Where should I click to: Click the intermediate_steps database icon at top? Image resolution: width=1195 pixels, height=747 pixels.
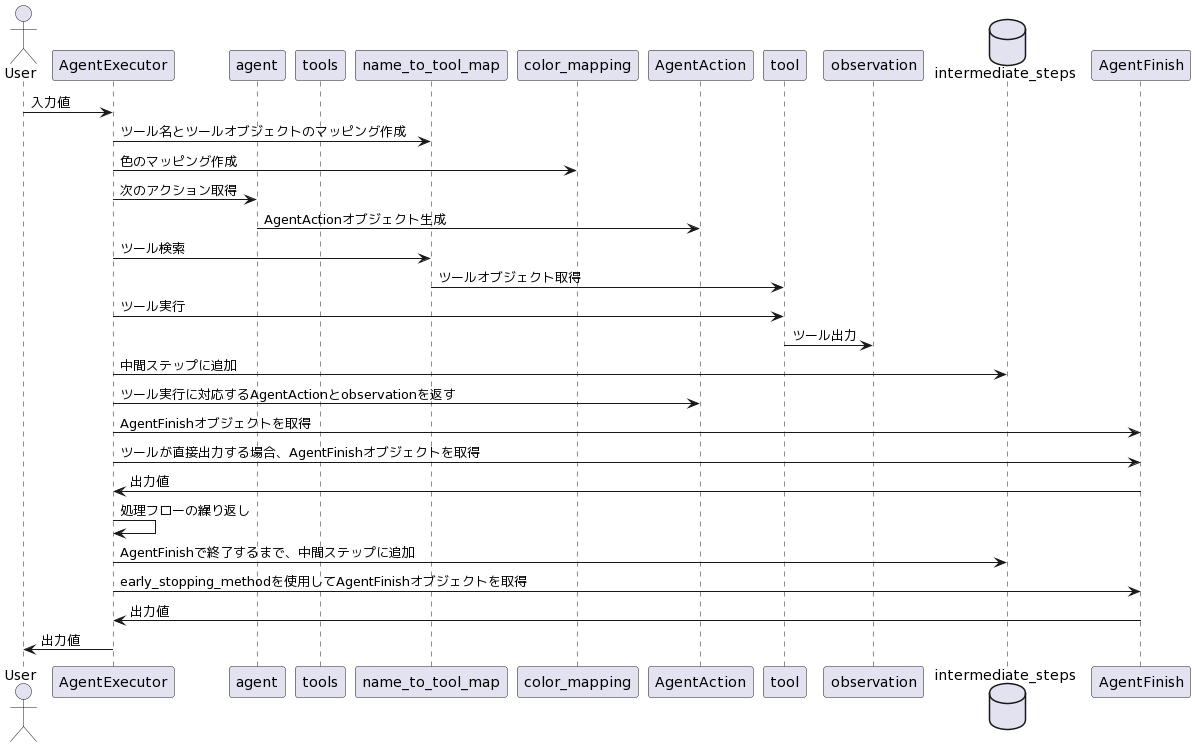[x=1007, y=43]
